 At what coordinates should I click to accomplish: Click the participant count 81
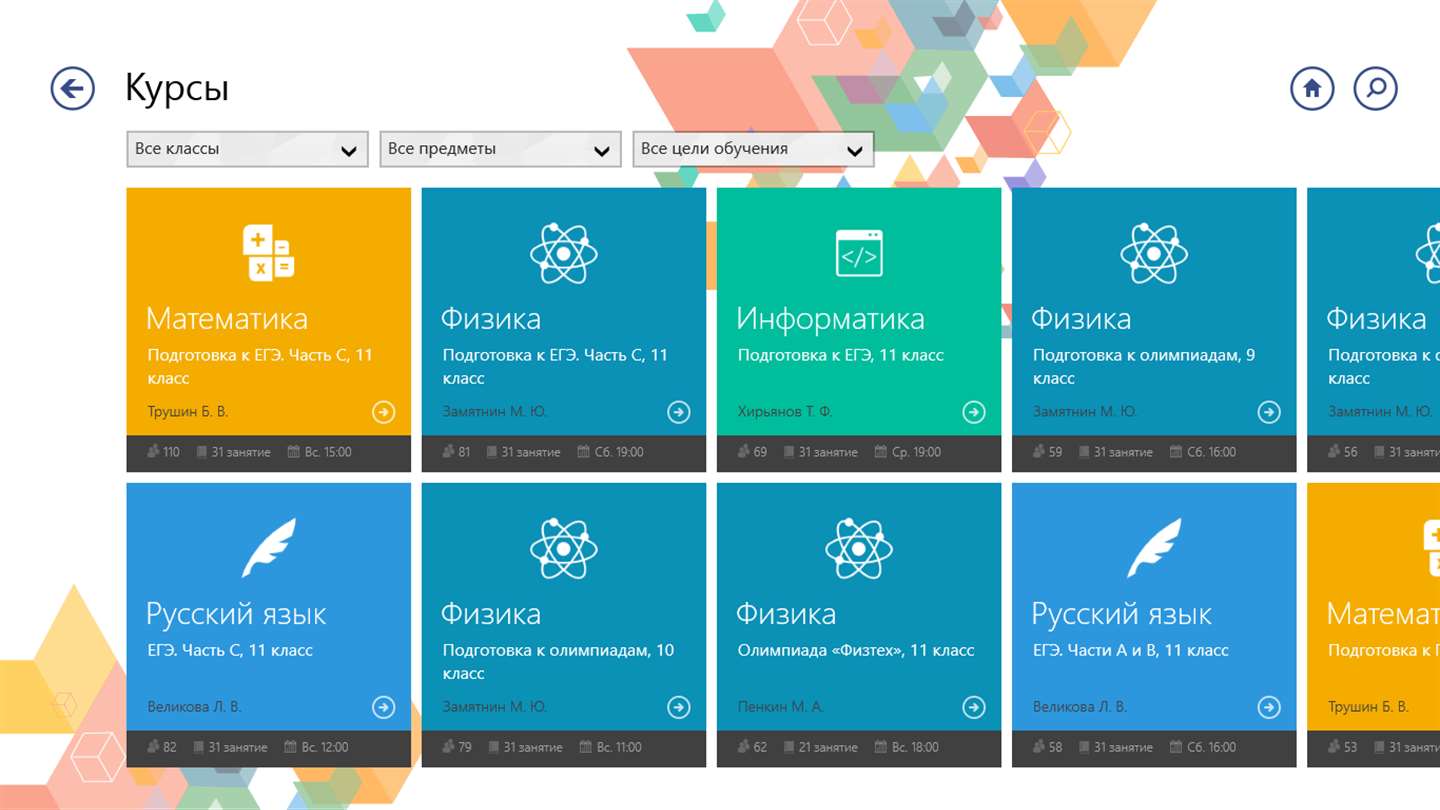(464, 452)
